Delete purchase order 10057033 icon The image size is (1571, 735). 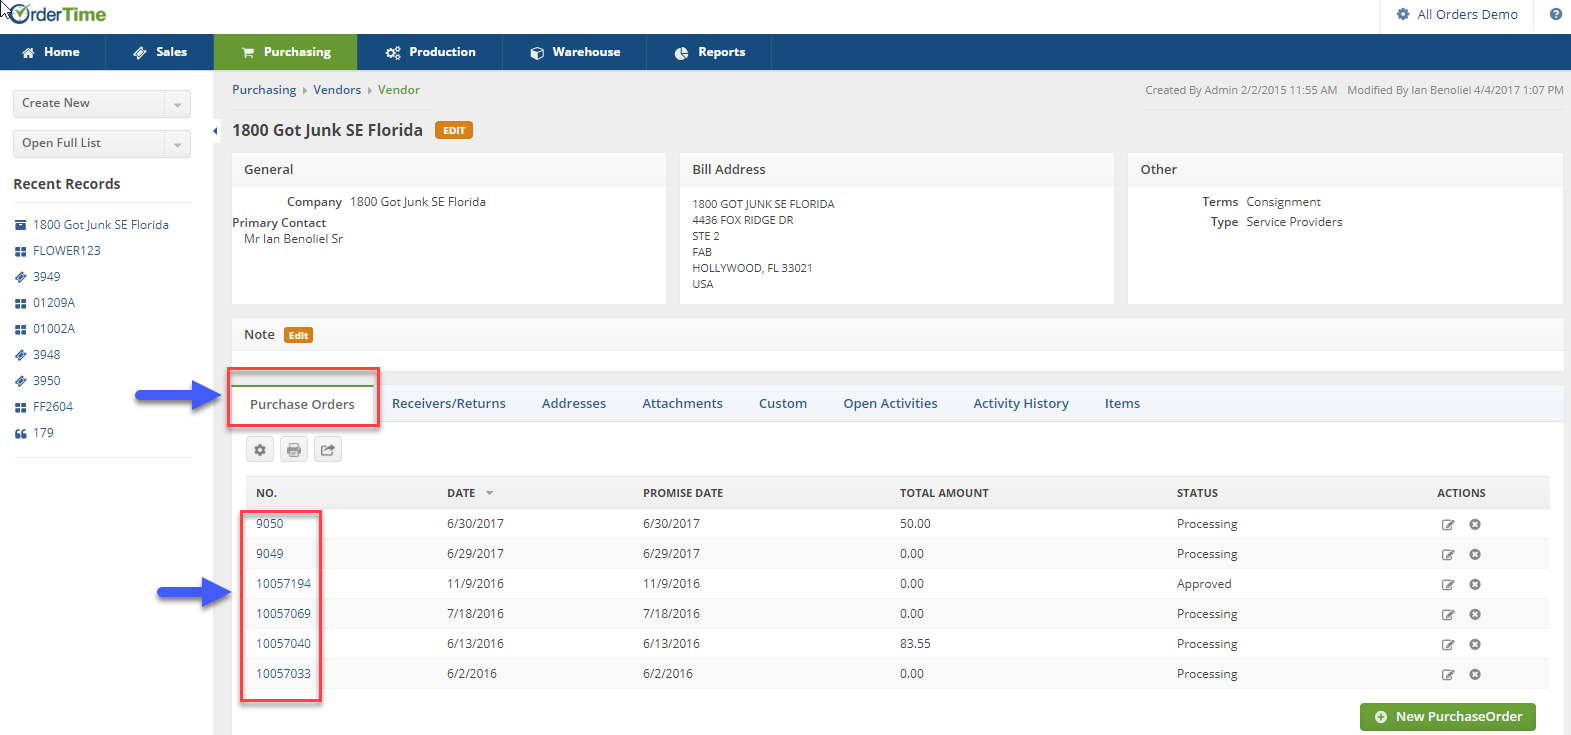click(x=1475, y=674)
